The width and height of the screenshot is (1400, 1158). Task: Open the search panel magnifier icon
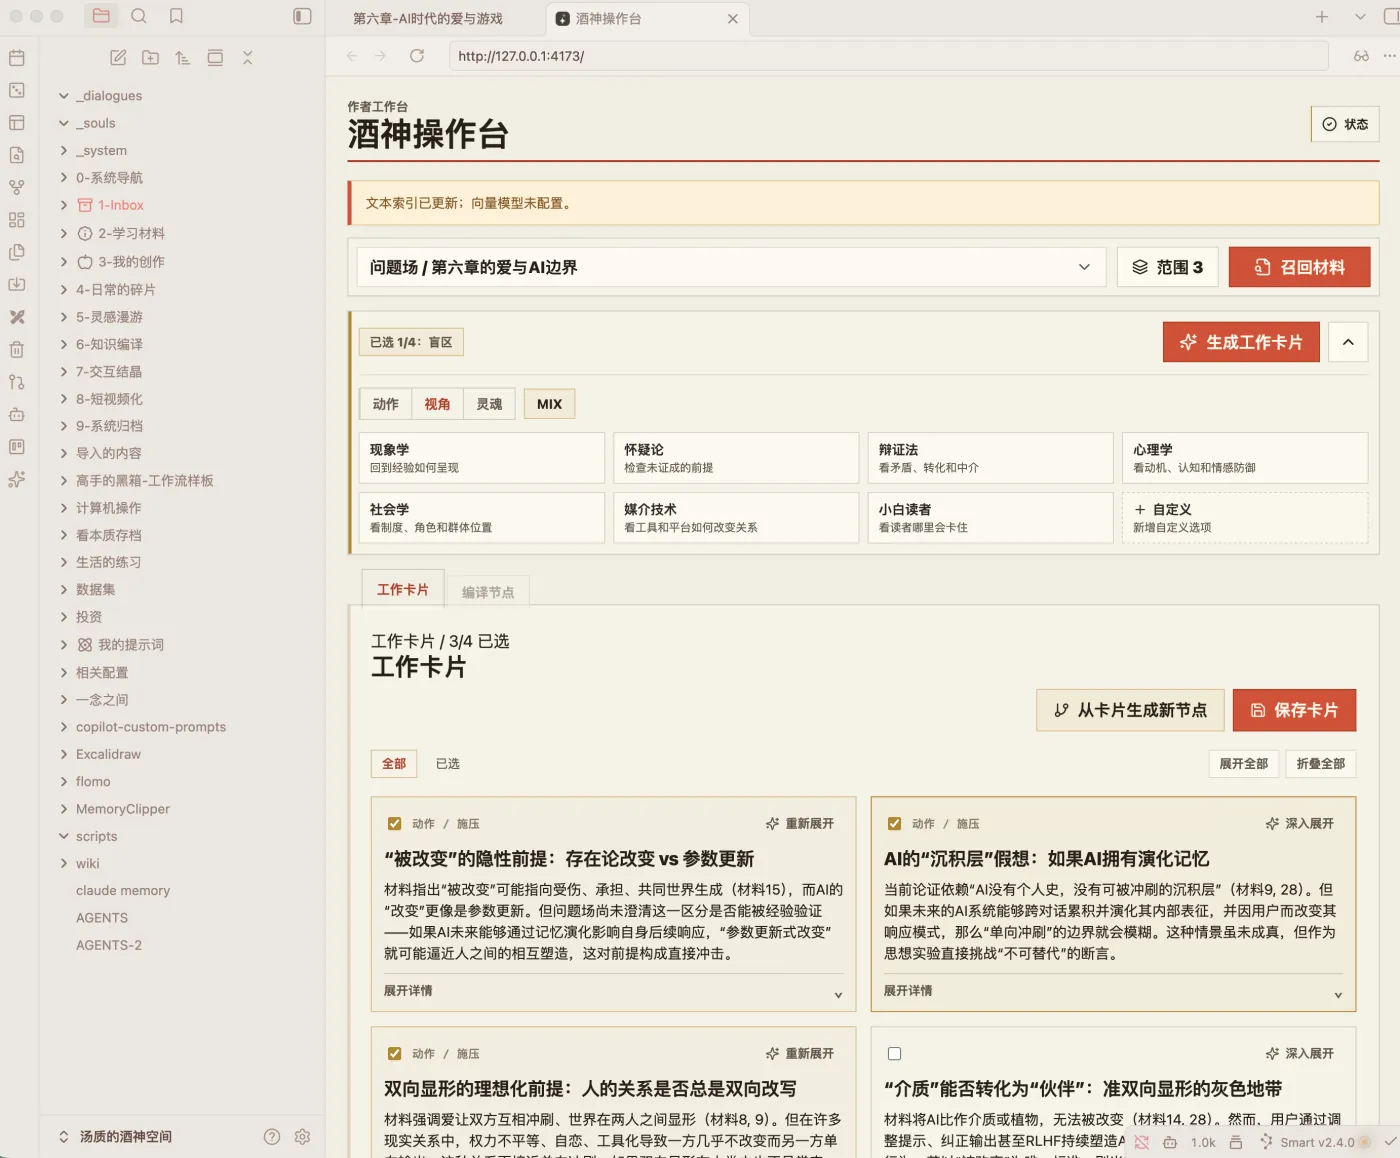[x=139, y=16]
